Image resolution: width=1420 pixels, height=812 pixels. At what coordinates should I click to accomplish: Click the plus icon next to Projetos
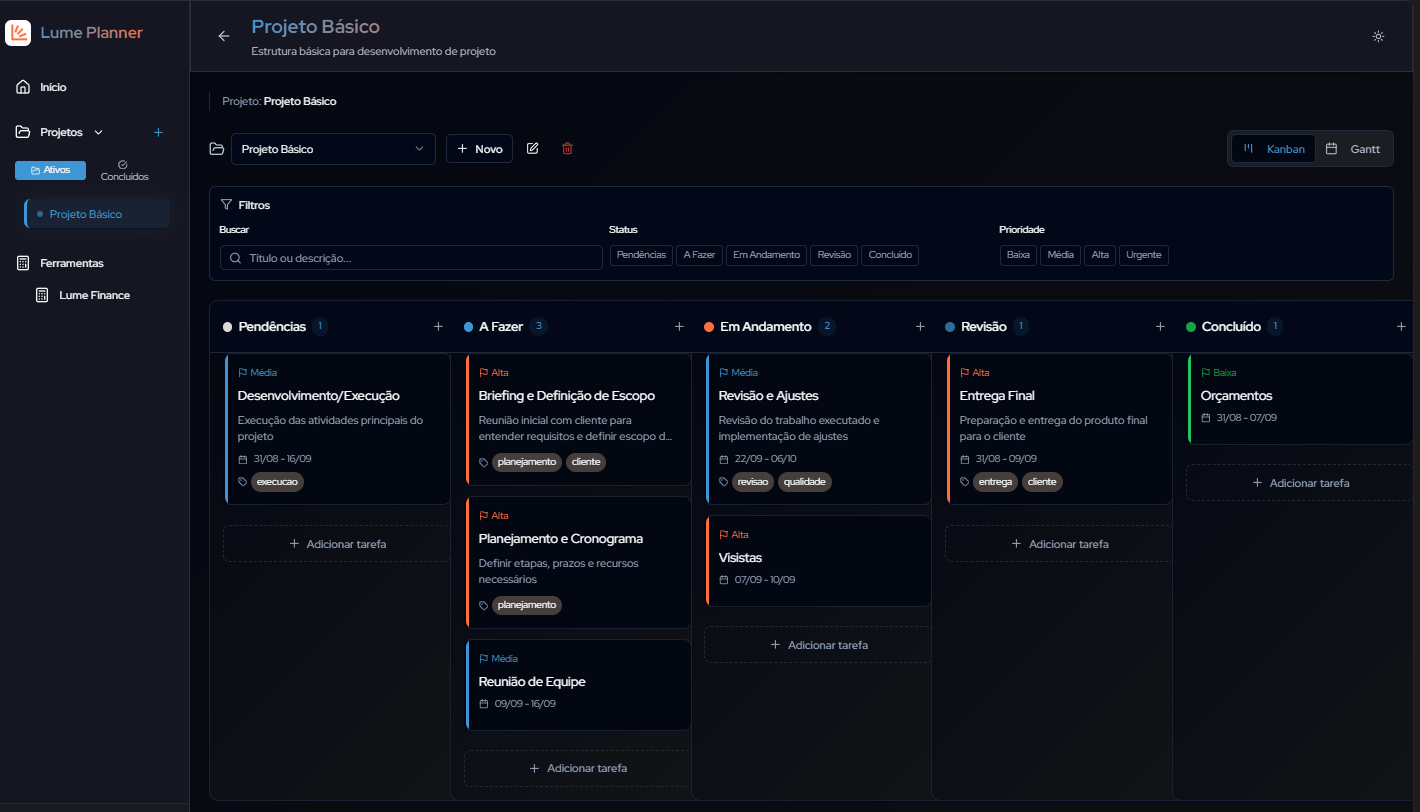[158, 132]
